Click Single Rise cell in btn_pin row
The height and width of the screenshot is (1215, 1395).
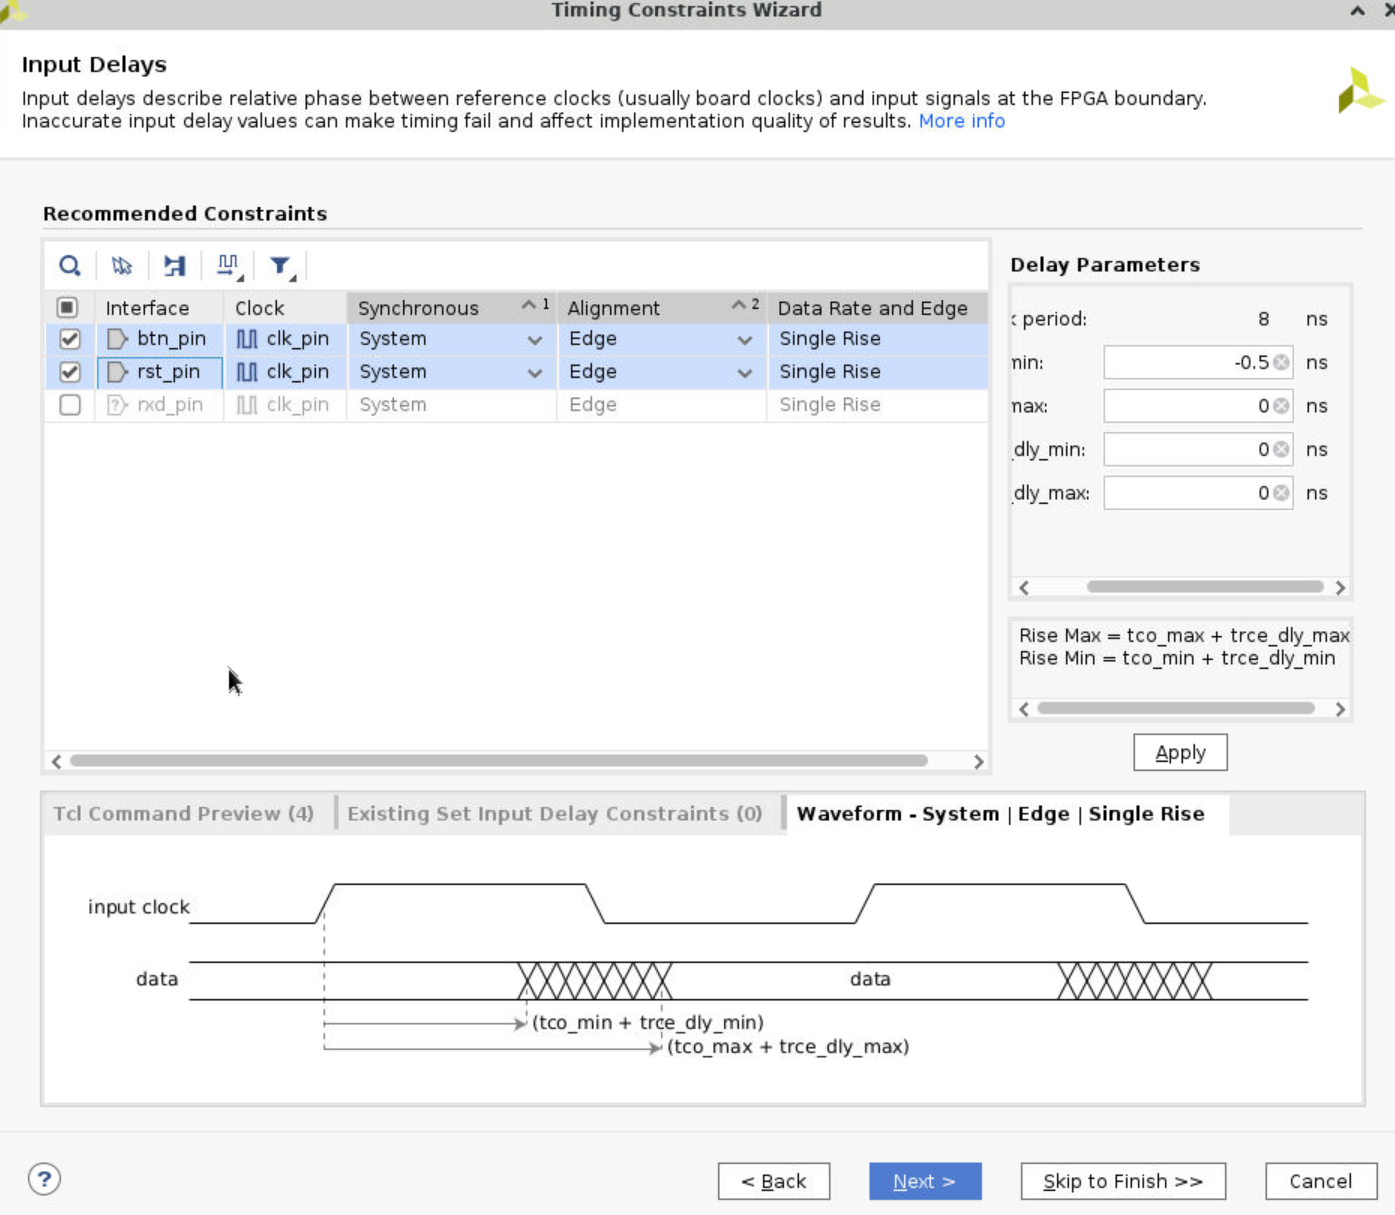pyautogui.click(x=877, y=339)
